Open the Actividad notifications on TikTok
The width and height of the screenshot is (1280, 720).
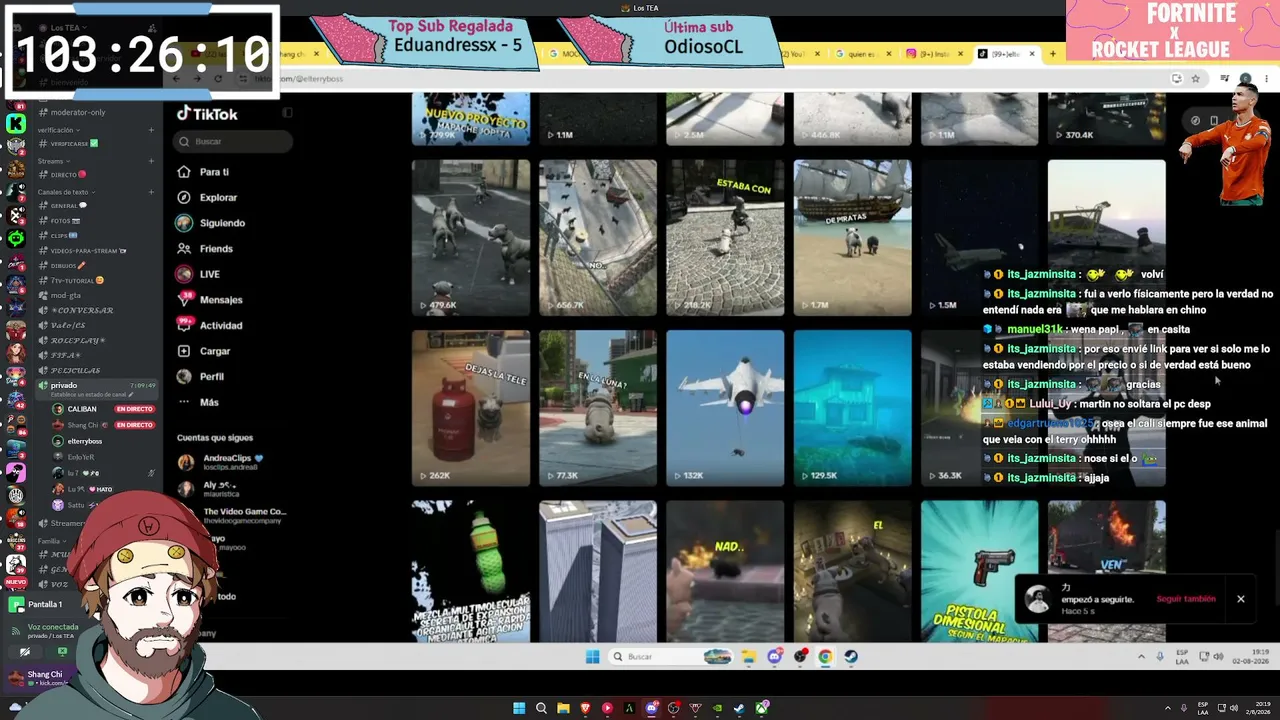[209, 325]
